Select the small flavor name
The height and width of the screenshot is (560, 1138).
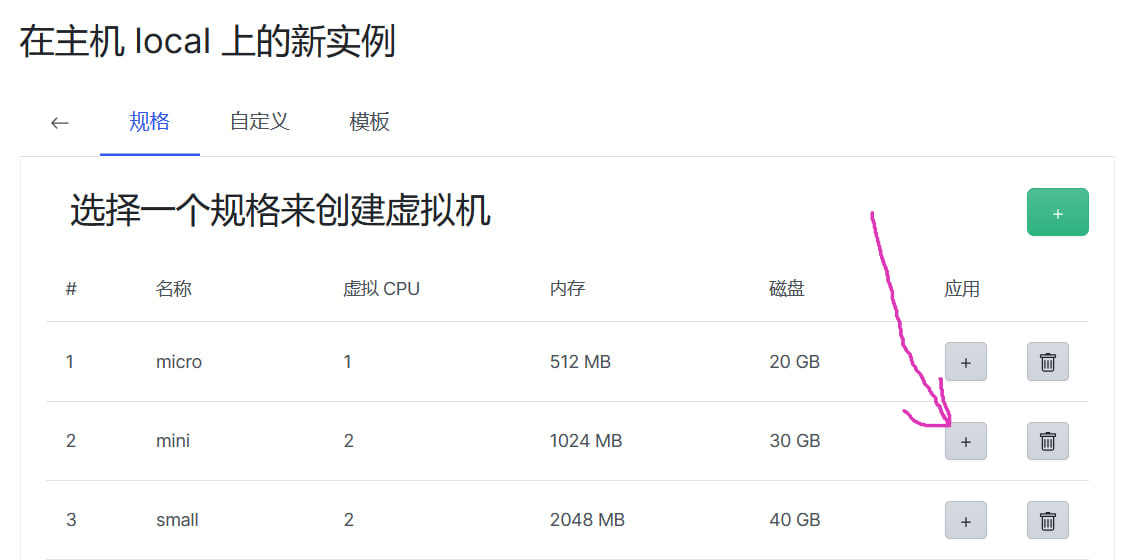(177, 520)
